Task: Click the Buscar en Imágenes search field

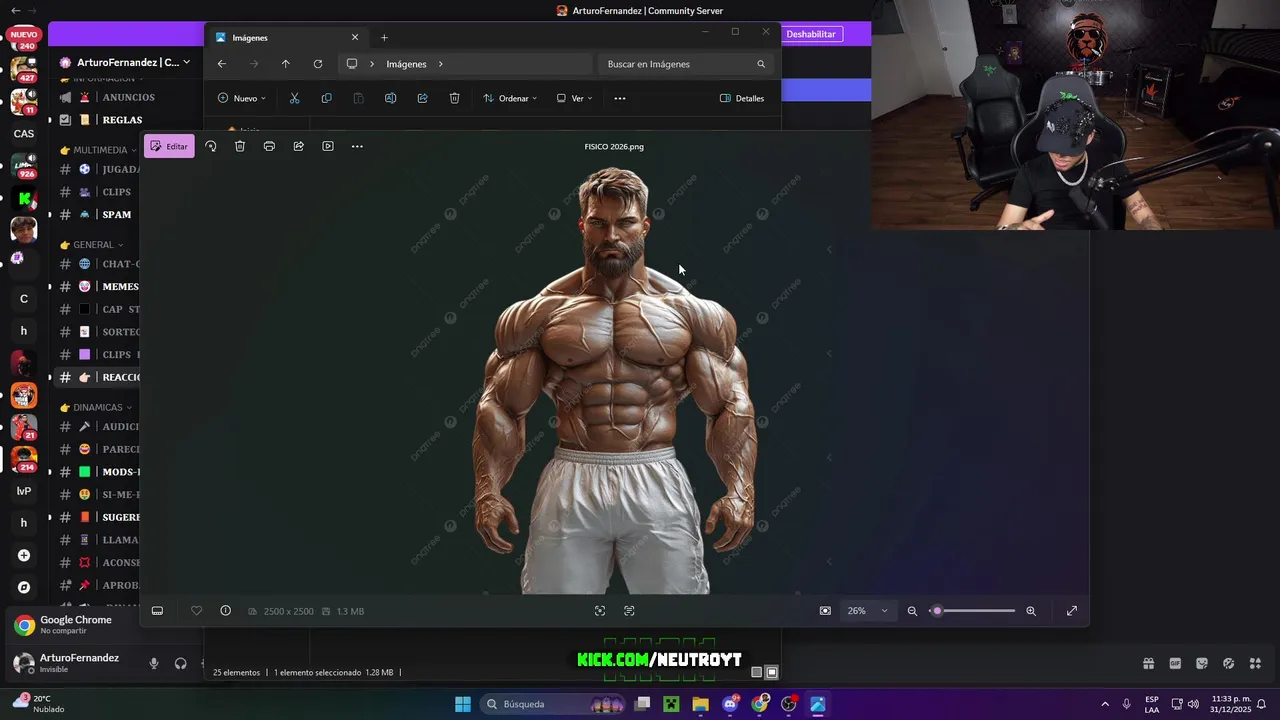Action: (686, 64)
